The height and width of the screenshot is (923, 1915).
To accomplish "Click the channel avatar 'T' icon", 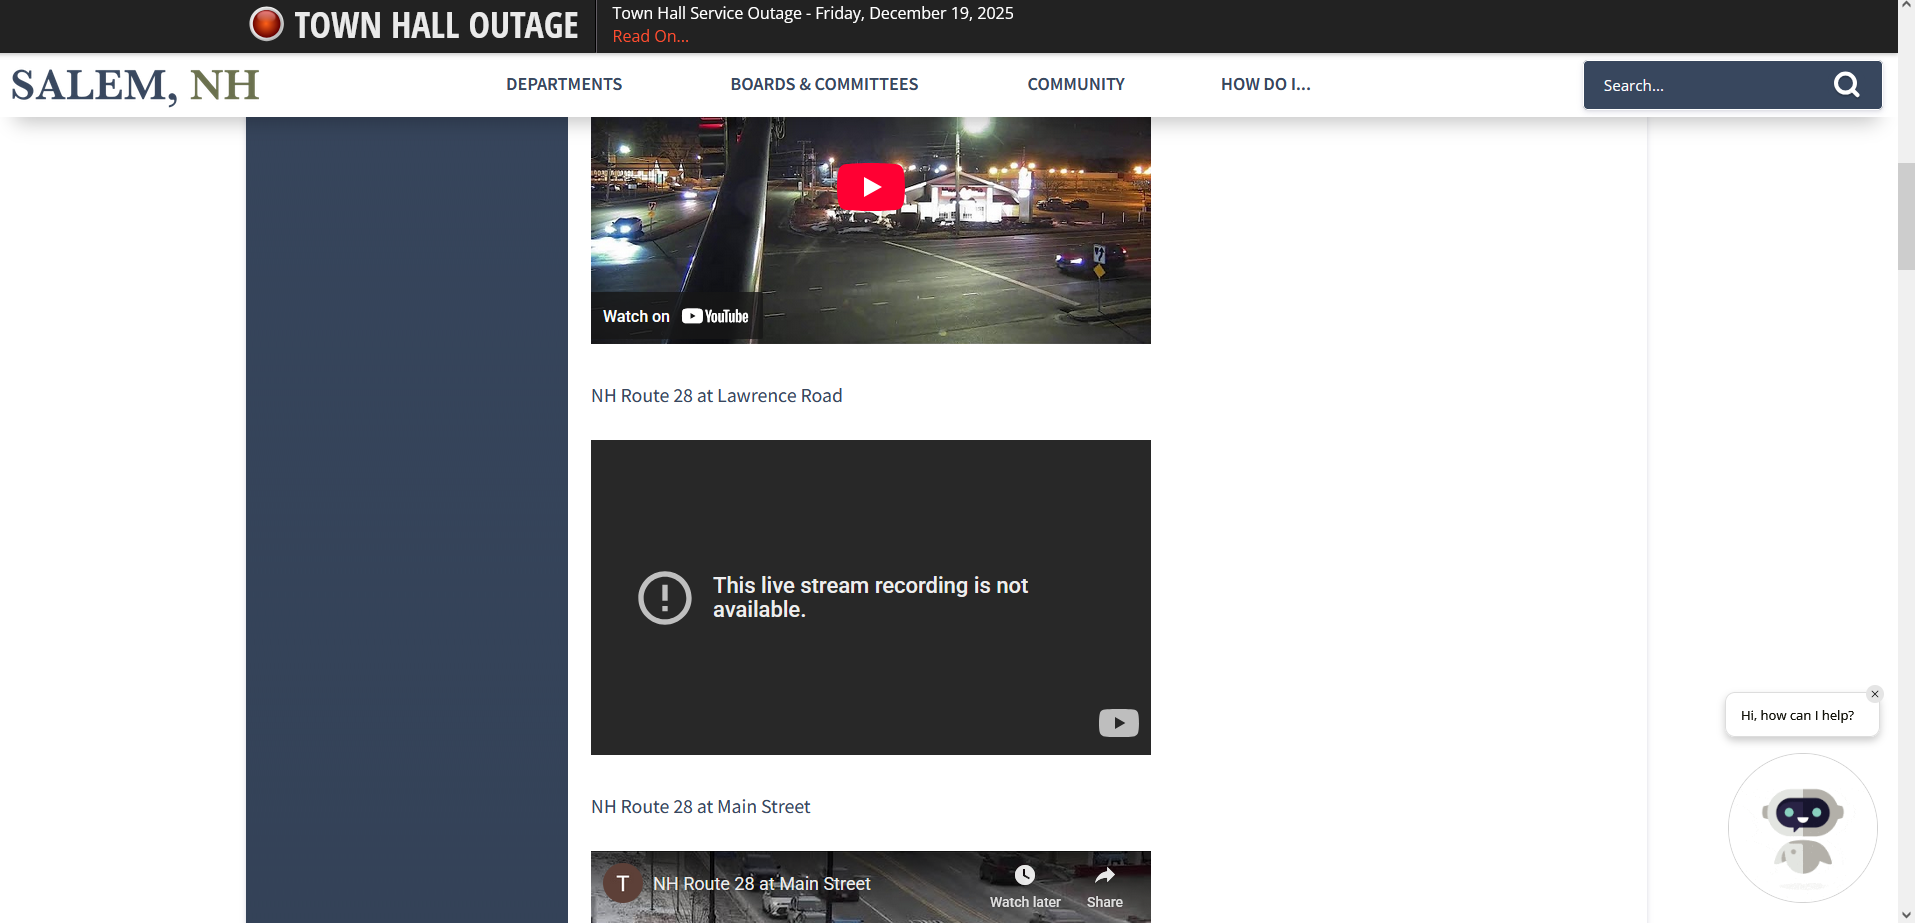I will pos(623,883).
